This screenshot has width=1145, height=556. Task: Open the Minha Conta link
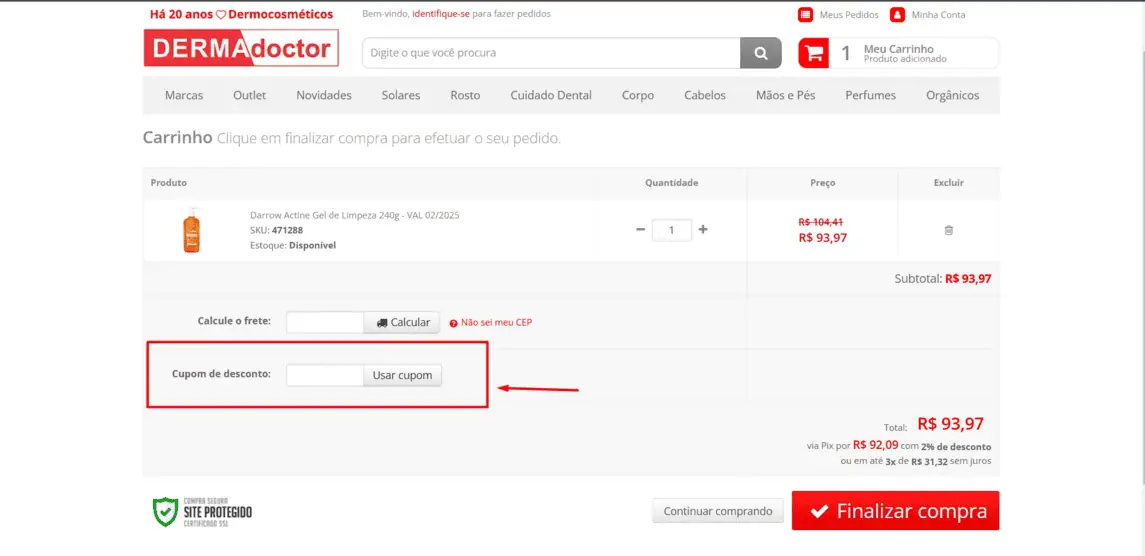[938, 15]
